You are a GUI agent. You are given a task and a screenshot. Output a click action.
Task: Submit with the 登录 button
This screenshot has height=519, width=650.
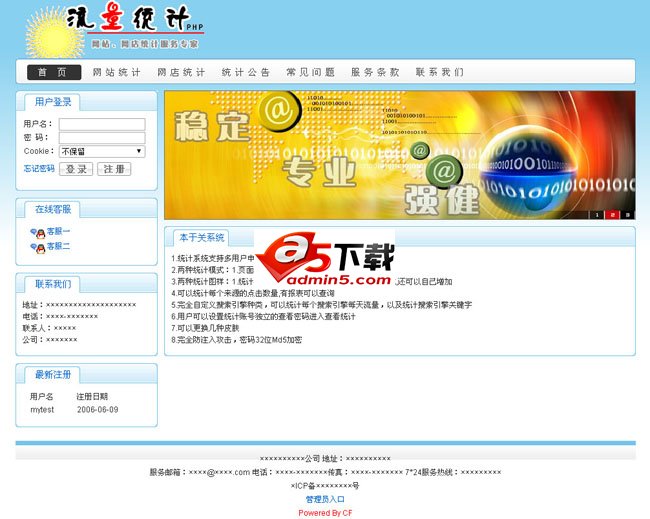pyautogui.click(x=76, y=169)
